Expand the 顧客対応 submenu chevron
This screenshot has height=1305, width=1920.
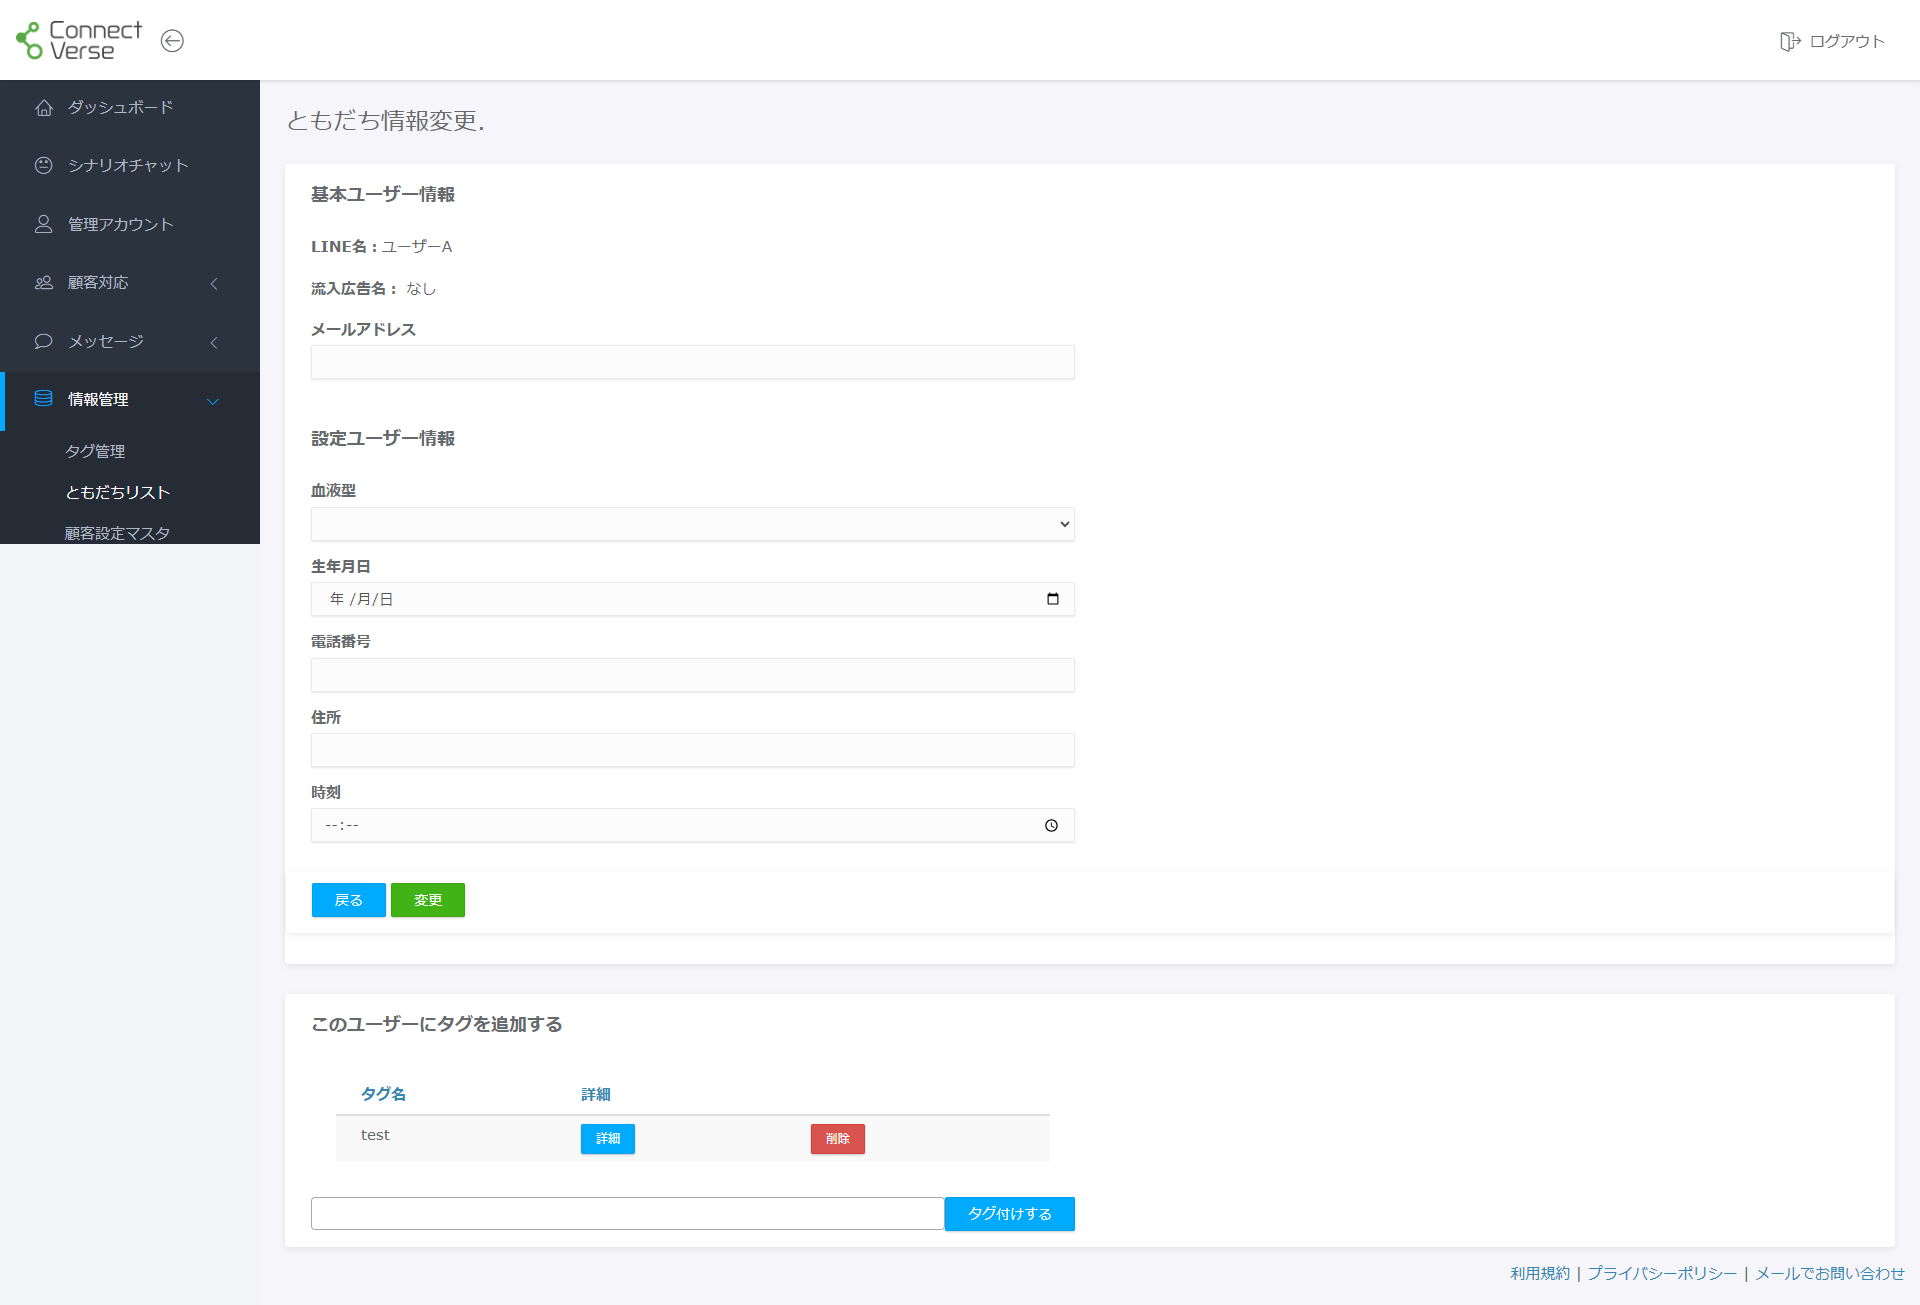pyautogui.click(x=214, y=284)
